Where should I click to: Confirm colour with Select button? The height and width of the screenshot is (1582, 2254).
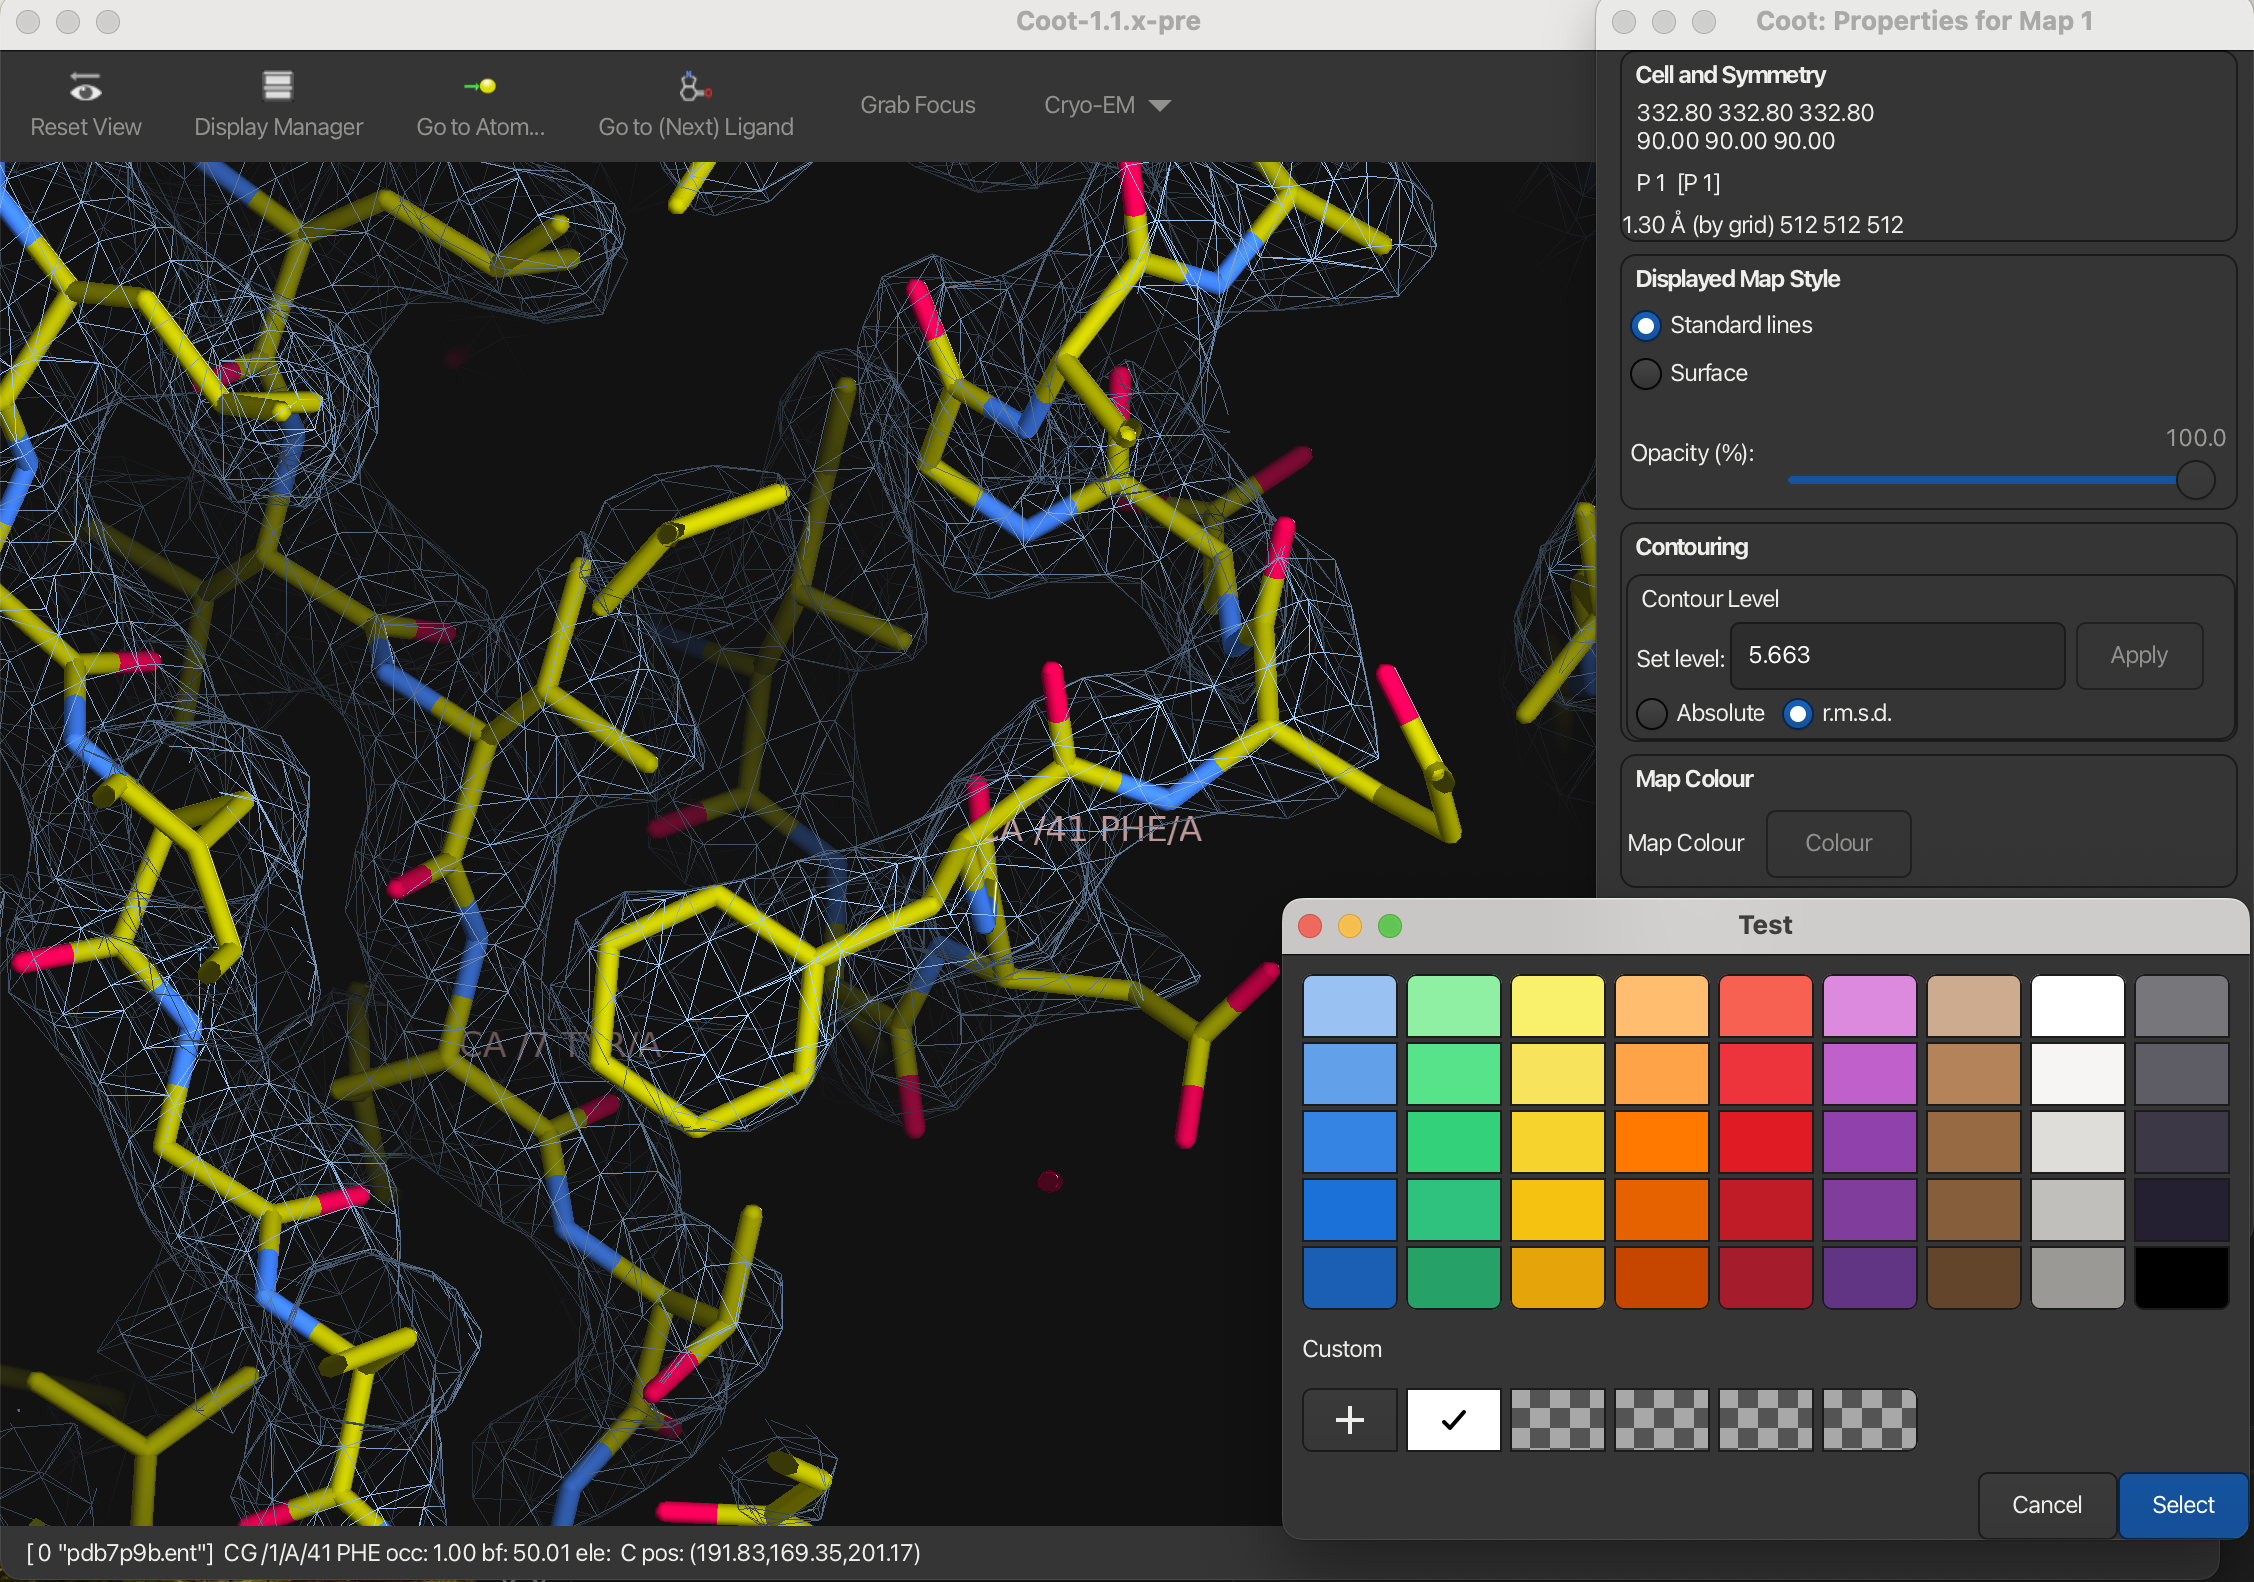point(2182,1505)
